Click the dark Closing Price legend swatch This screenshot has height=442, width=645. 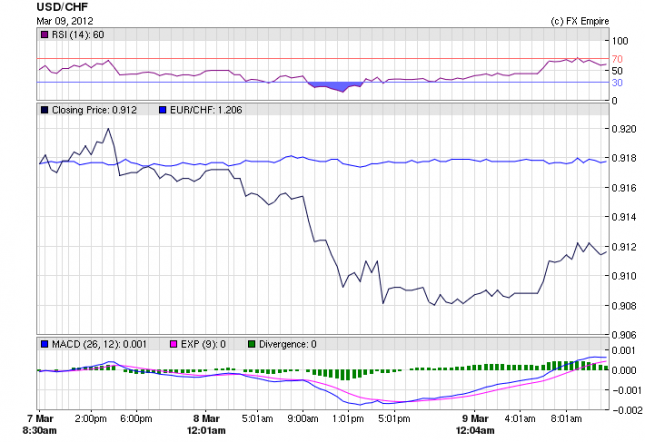(x=44, y=110)
